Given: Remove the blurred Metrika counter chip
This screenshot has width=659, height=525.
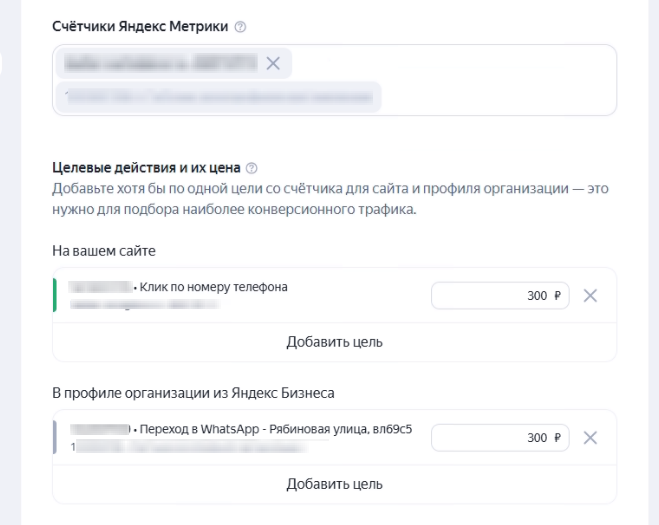Looking at the screenshot, I should click(x=273, y=63).
